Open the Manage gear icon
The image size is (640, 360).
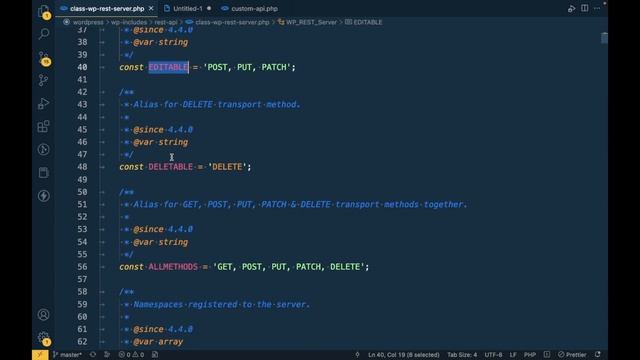pyautogui.click(x=43, y=338)
